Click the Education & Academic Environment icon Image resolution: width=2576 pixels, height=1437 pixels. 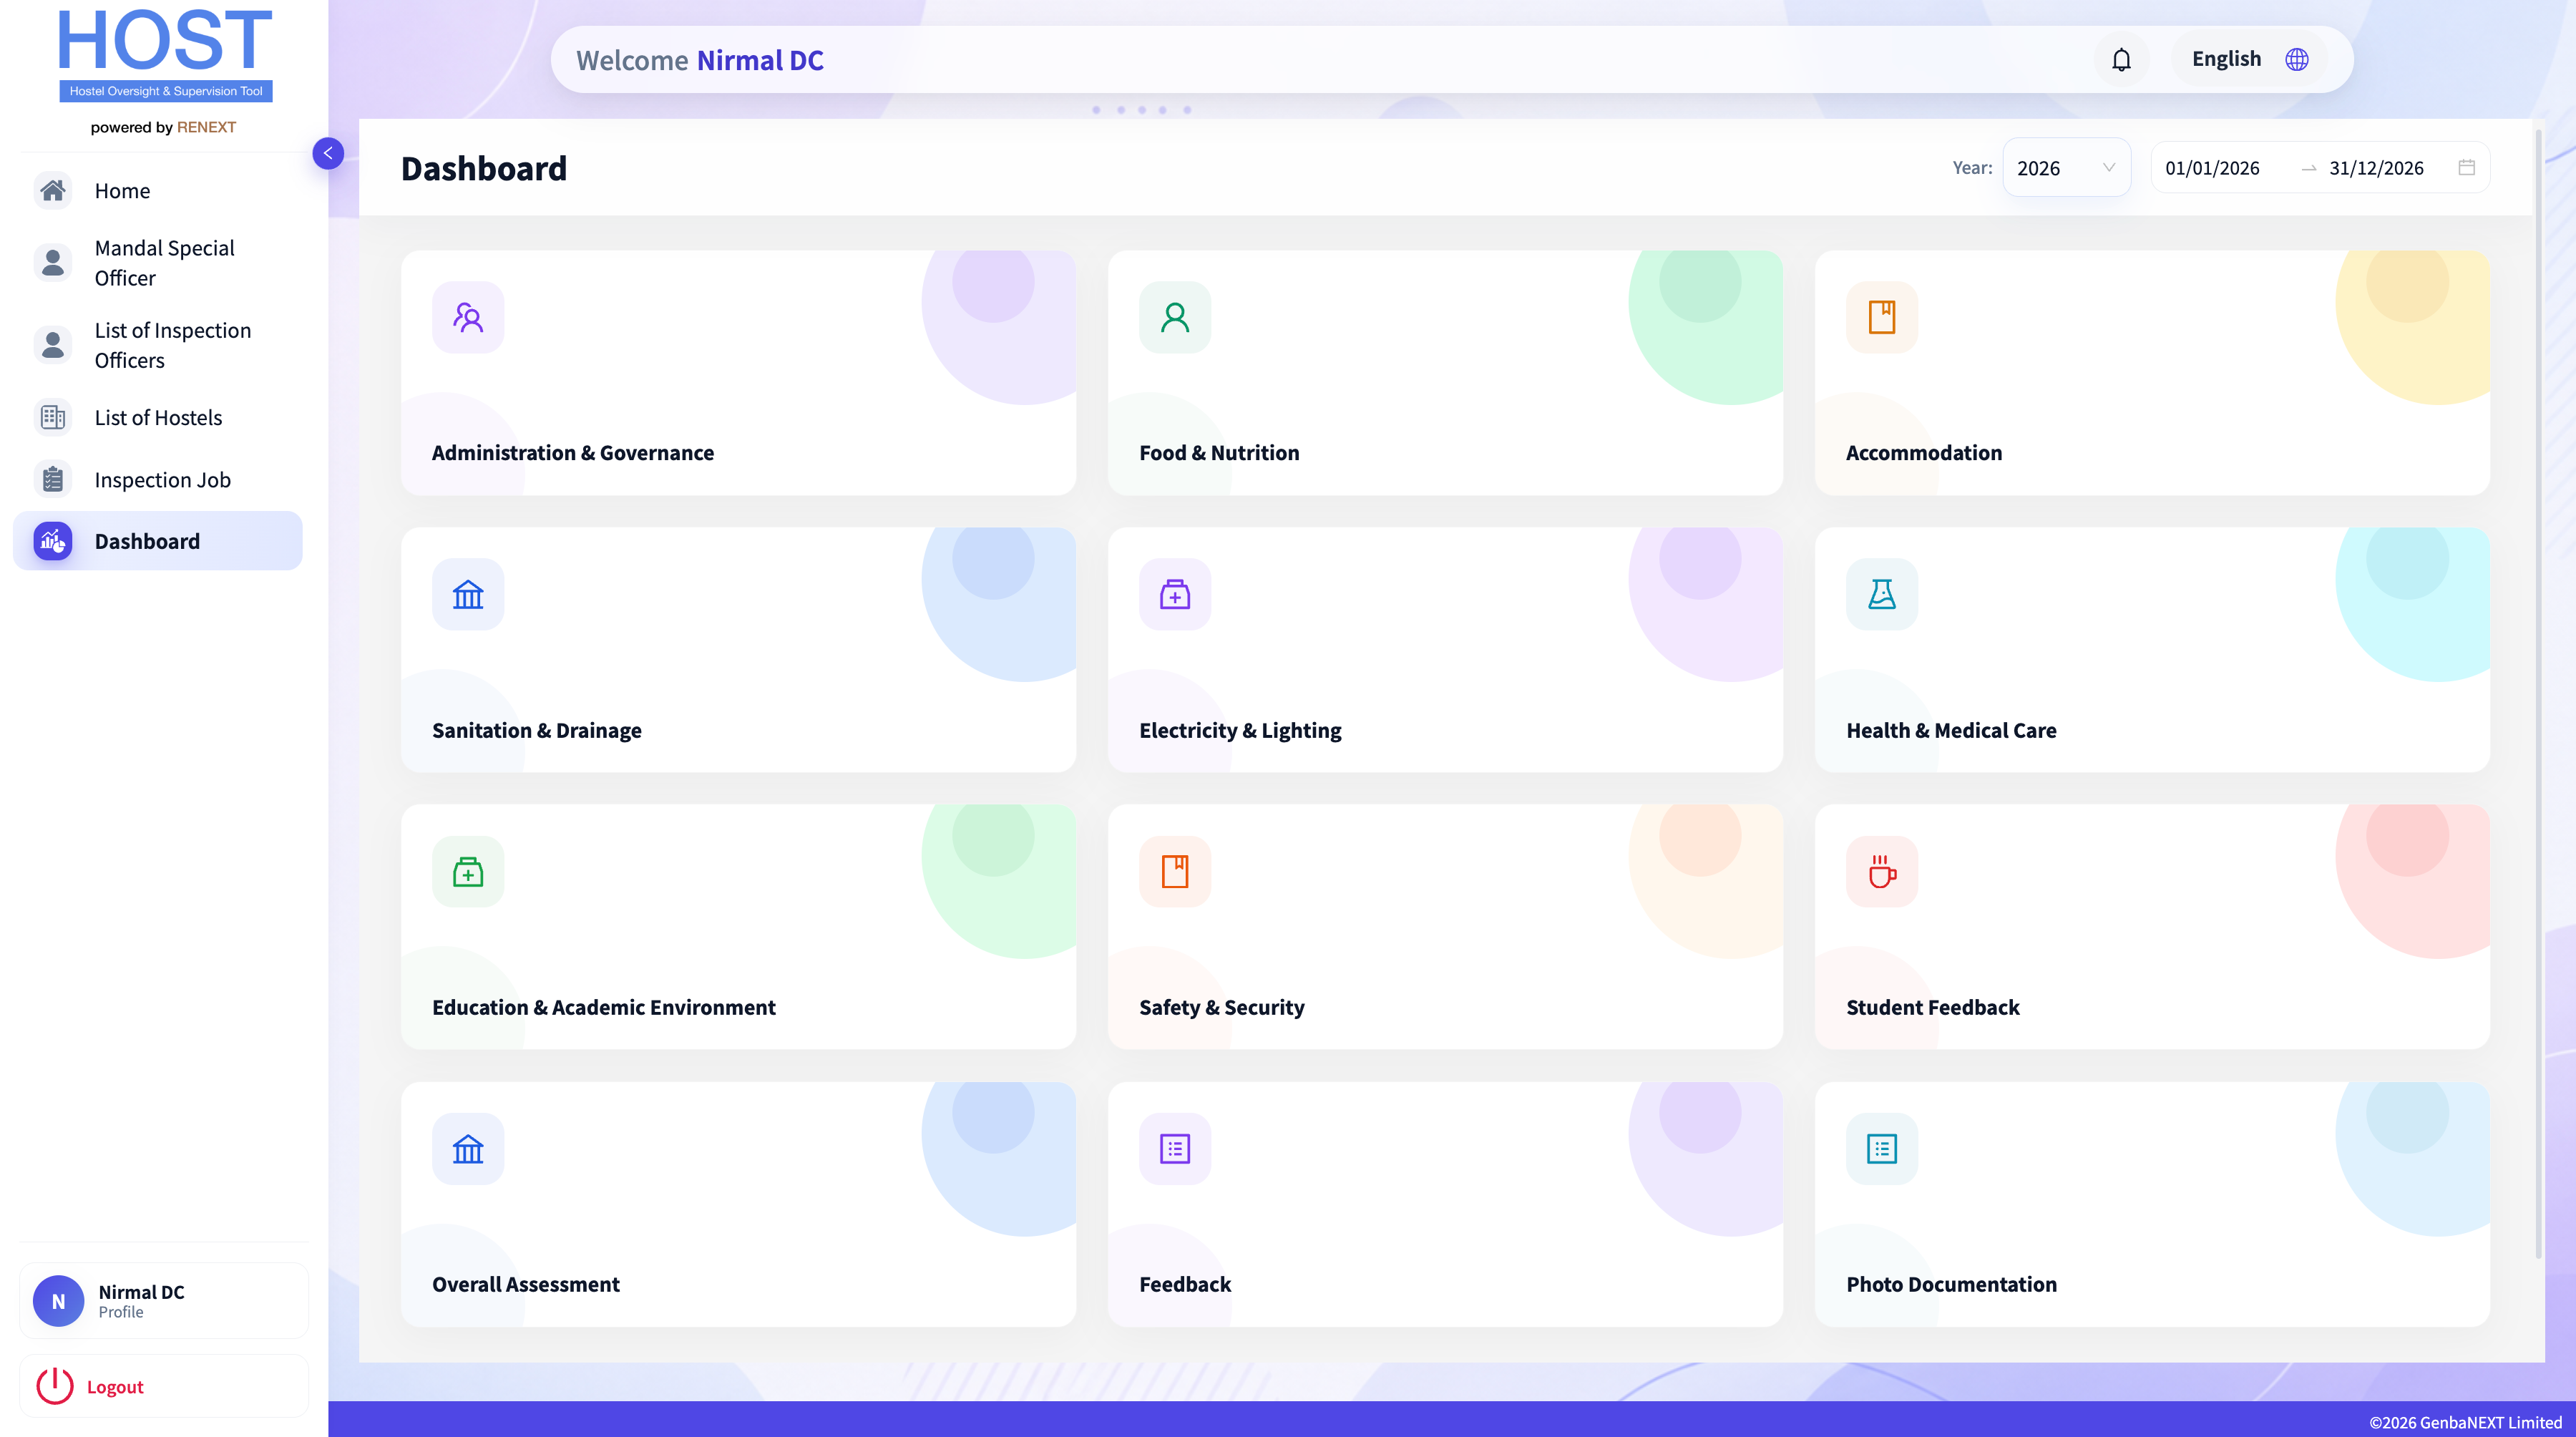pyautogui.click(x=468, y=871)
